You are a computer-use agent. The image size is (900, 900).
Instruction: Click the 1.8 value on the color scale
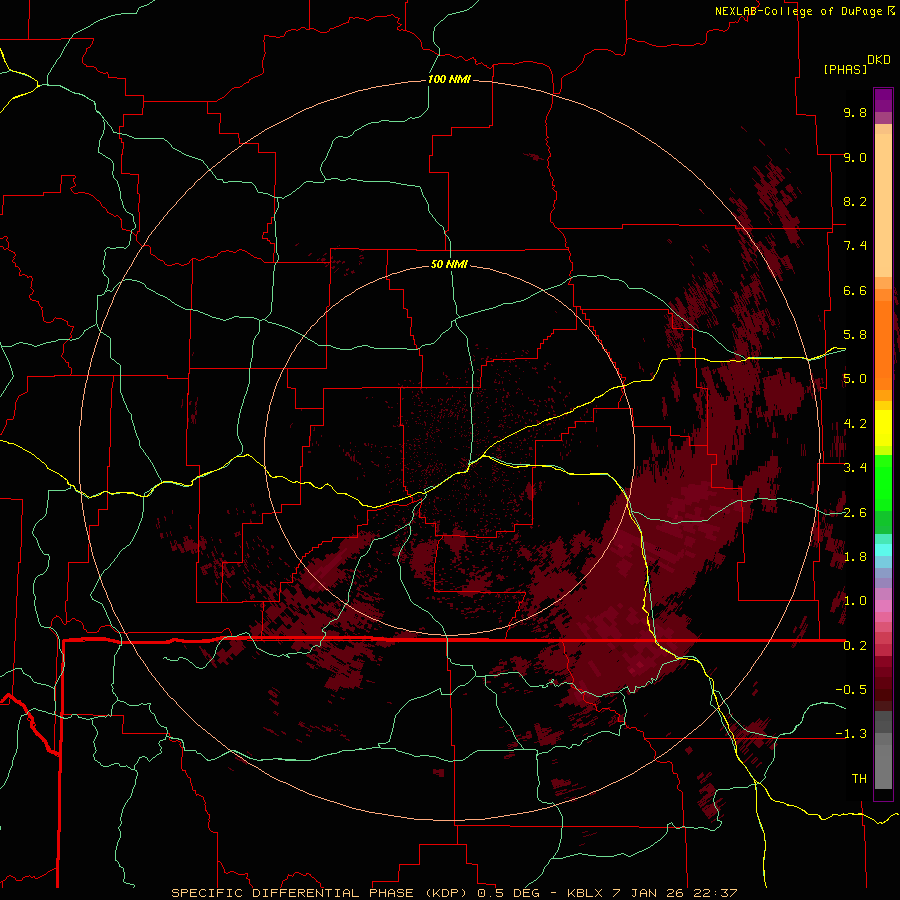(x=855, y=557)
